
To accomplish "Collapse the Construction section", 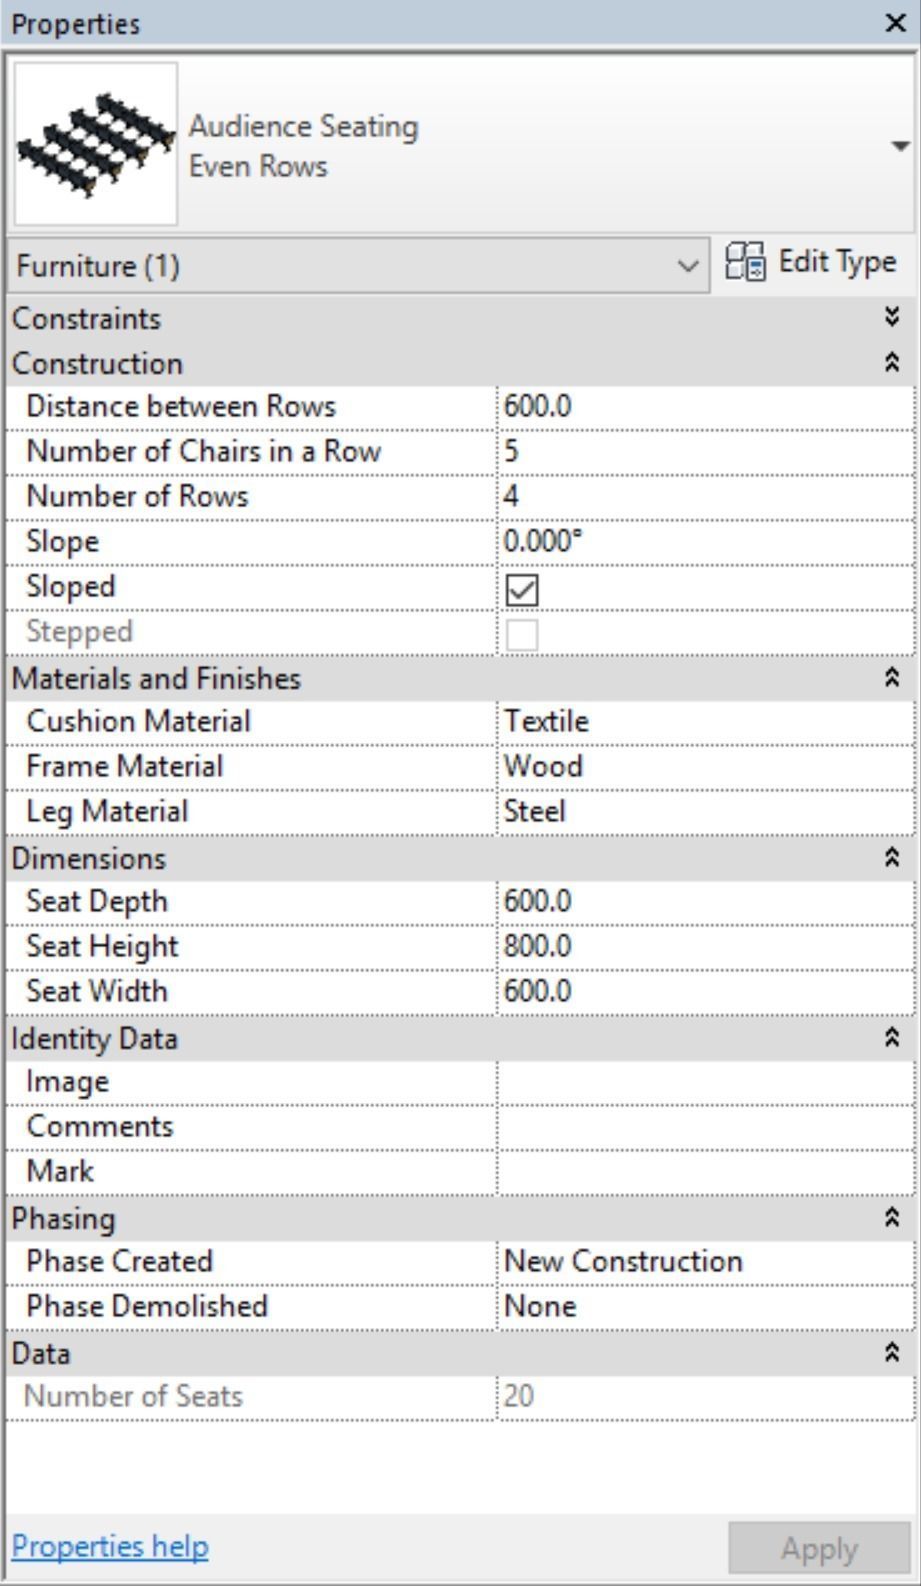I will click(x=892, y=363).
